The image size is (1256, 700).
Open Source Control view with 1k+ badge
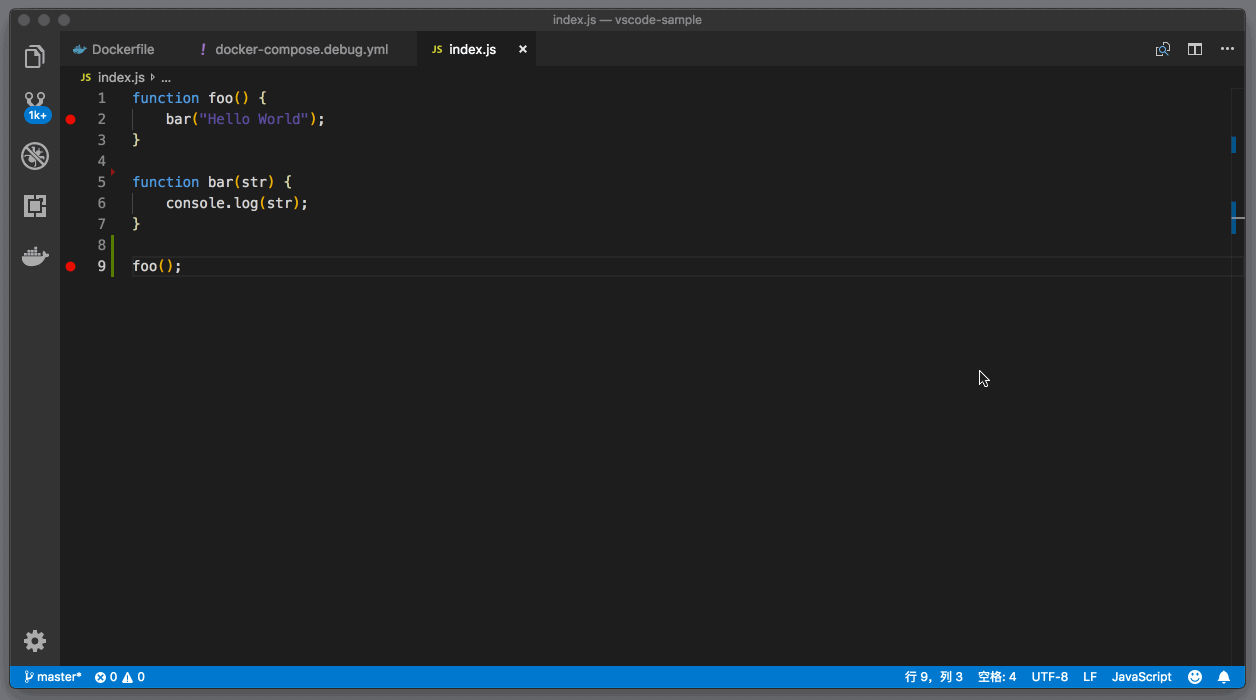(x=36, y=106)
